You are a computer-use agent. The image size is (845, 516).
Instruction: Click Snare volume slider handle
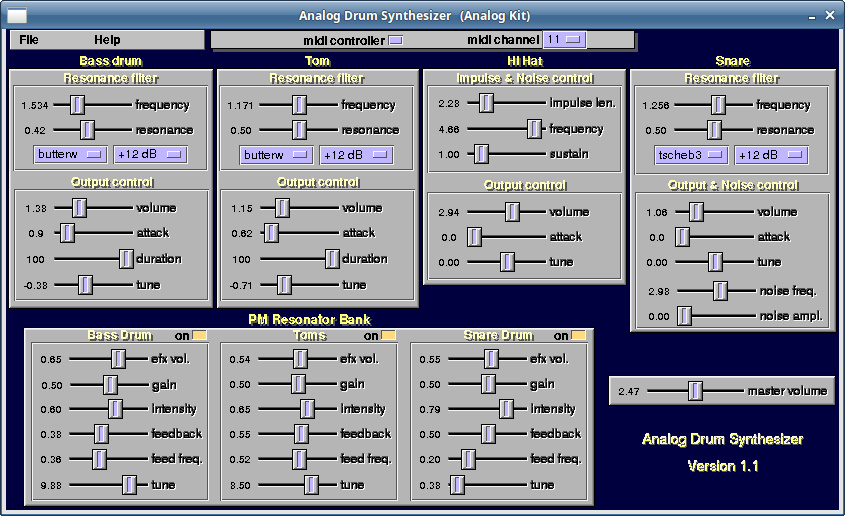pyautogui.click(x=696, y=212)
